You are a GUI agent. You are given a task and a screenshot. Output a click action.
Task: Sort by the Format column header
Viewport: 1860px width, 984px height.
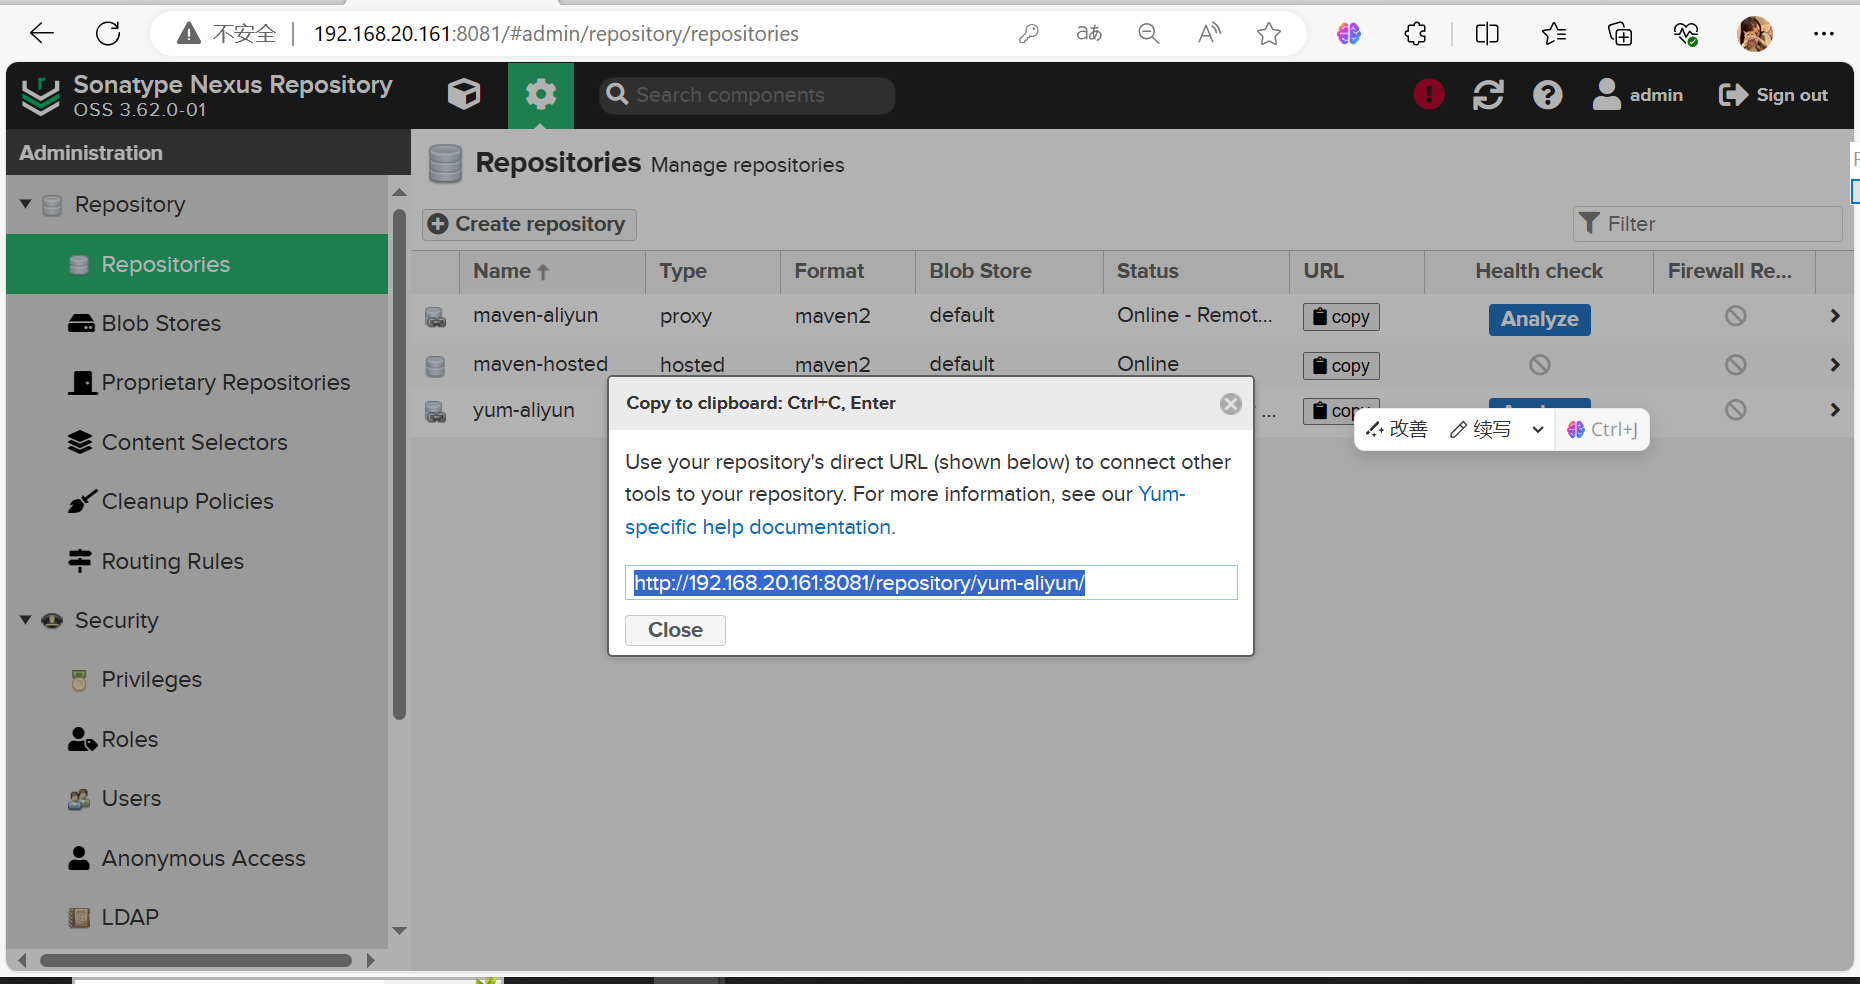[x=848, y=271]
